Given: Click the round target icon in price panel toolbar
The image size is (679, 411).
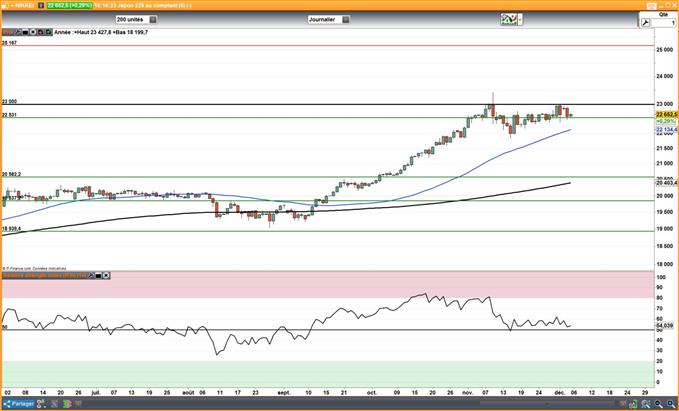Looking at the screenshot, I should pyautogui.click(x=33, y=32).
